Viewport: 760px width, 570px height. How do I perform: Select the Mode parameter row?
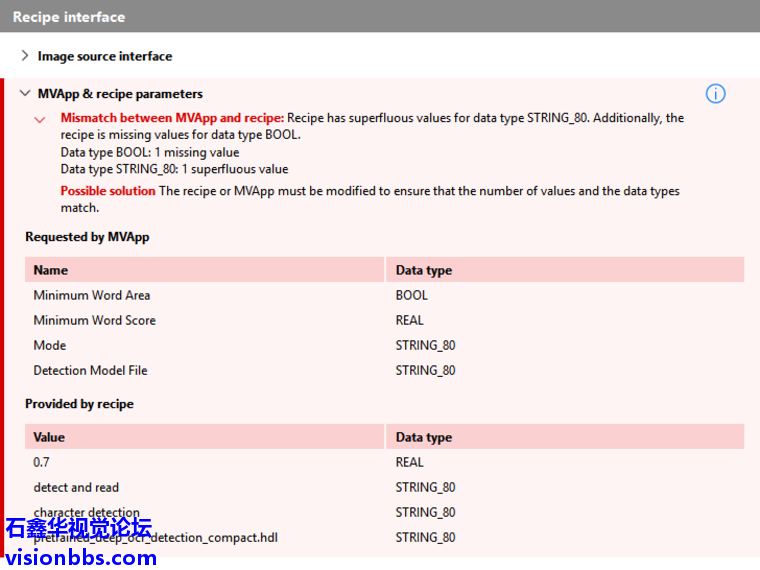pyautogui.click(x=50, y=345)
